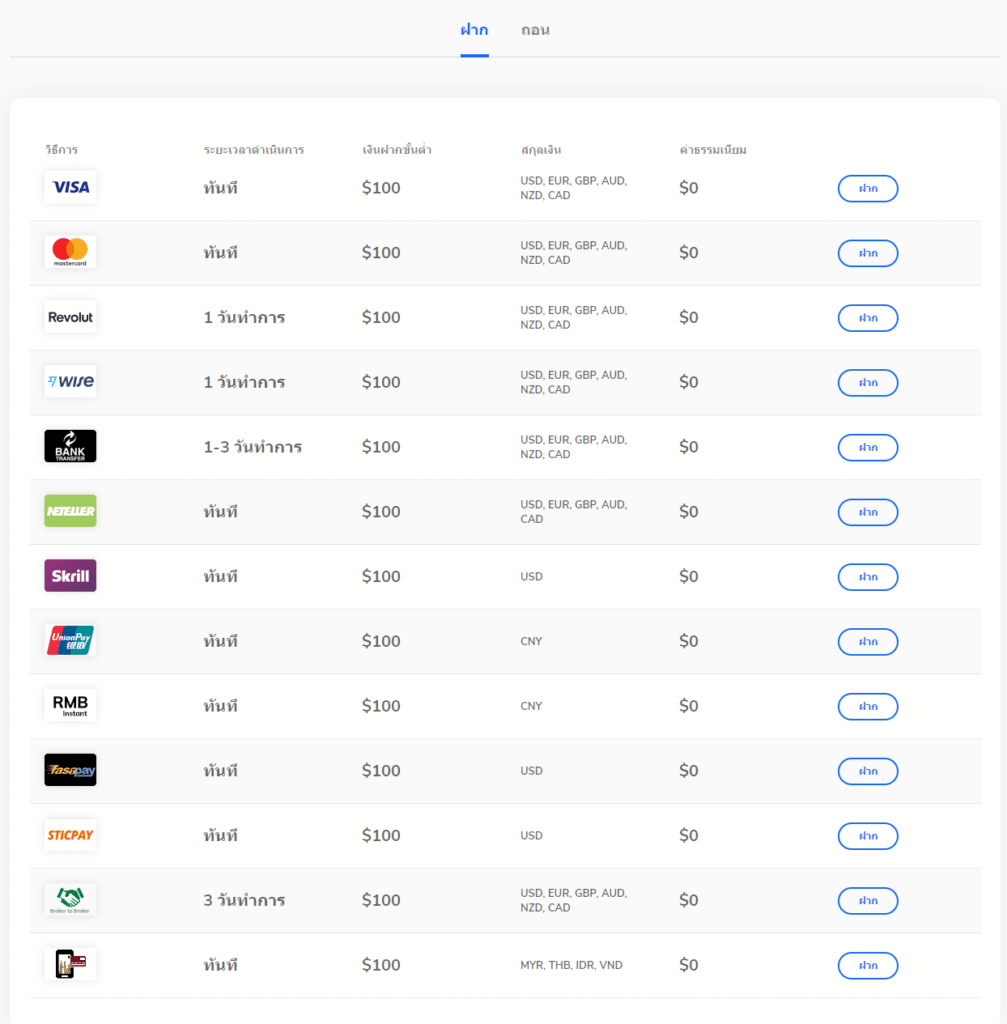Viewport: 1007px width, 1024px height.
Task: Open the ถอน (Withdraw) tab
Action: pyautogui.click(x=535, y=30)
